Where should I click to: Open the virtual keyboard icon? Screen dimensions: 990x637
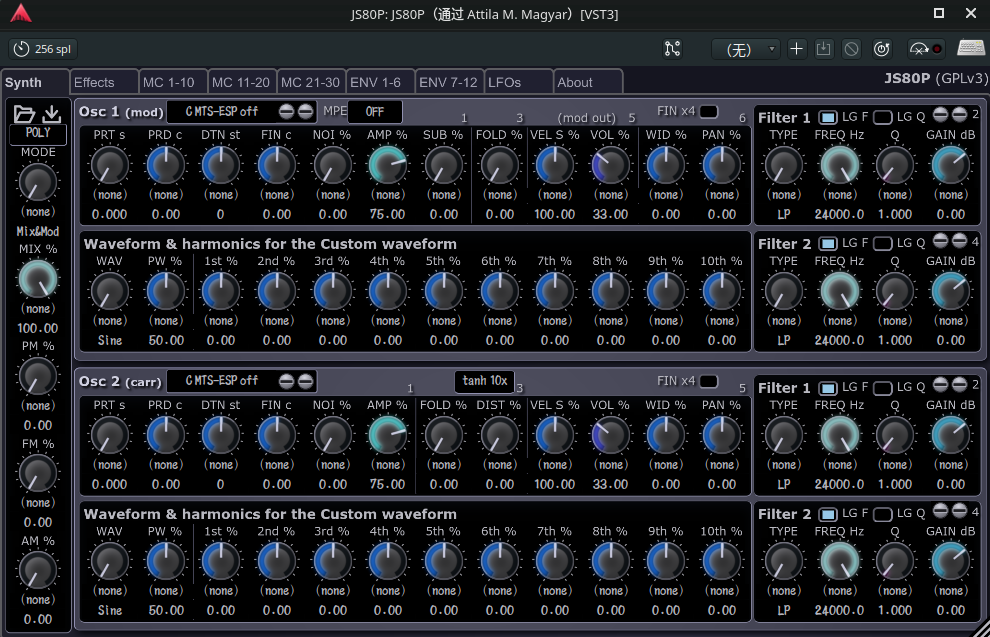pyautogui.click(x=970, y=48)
